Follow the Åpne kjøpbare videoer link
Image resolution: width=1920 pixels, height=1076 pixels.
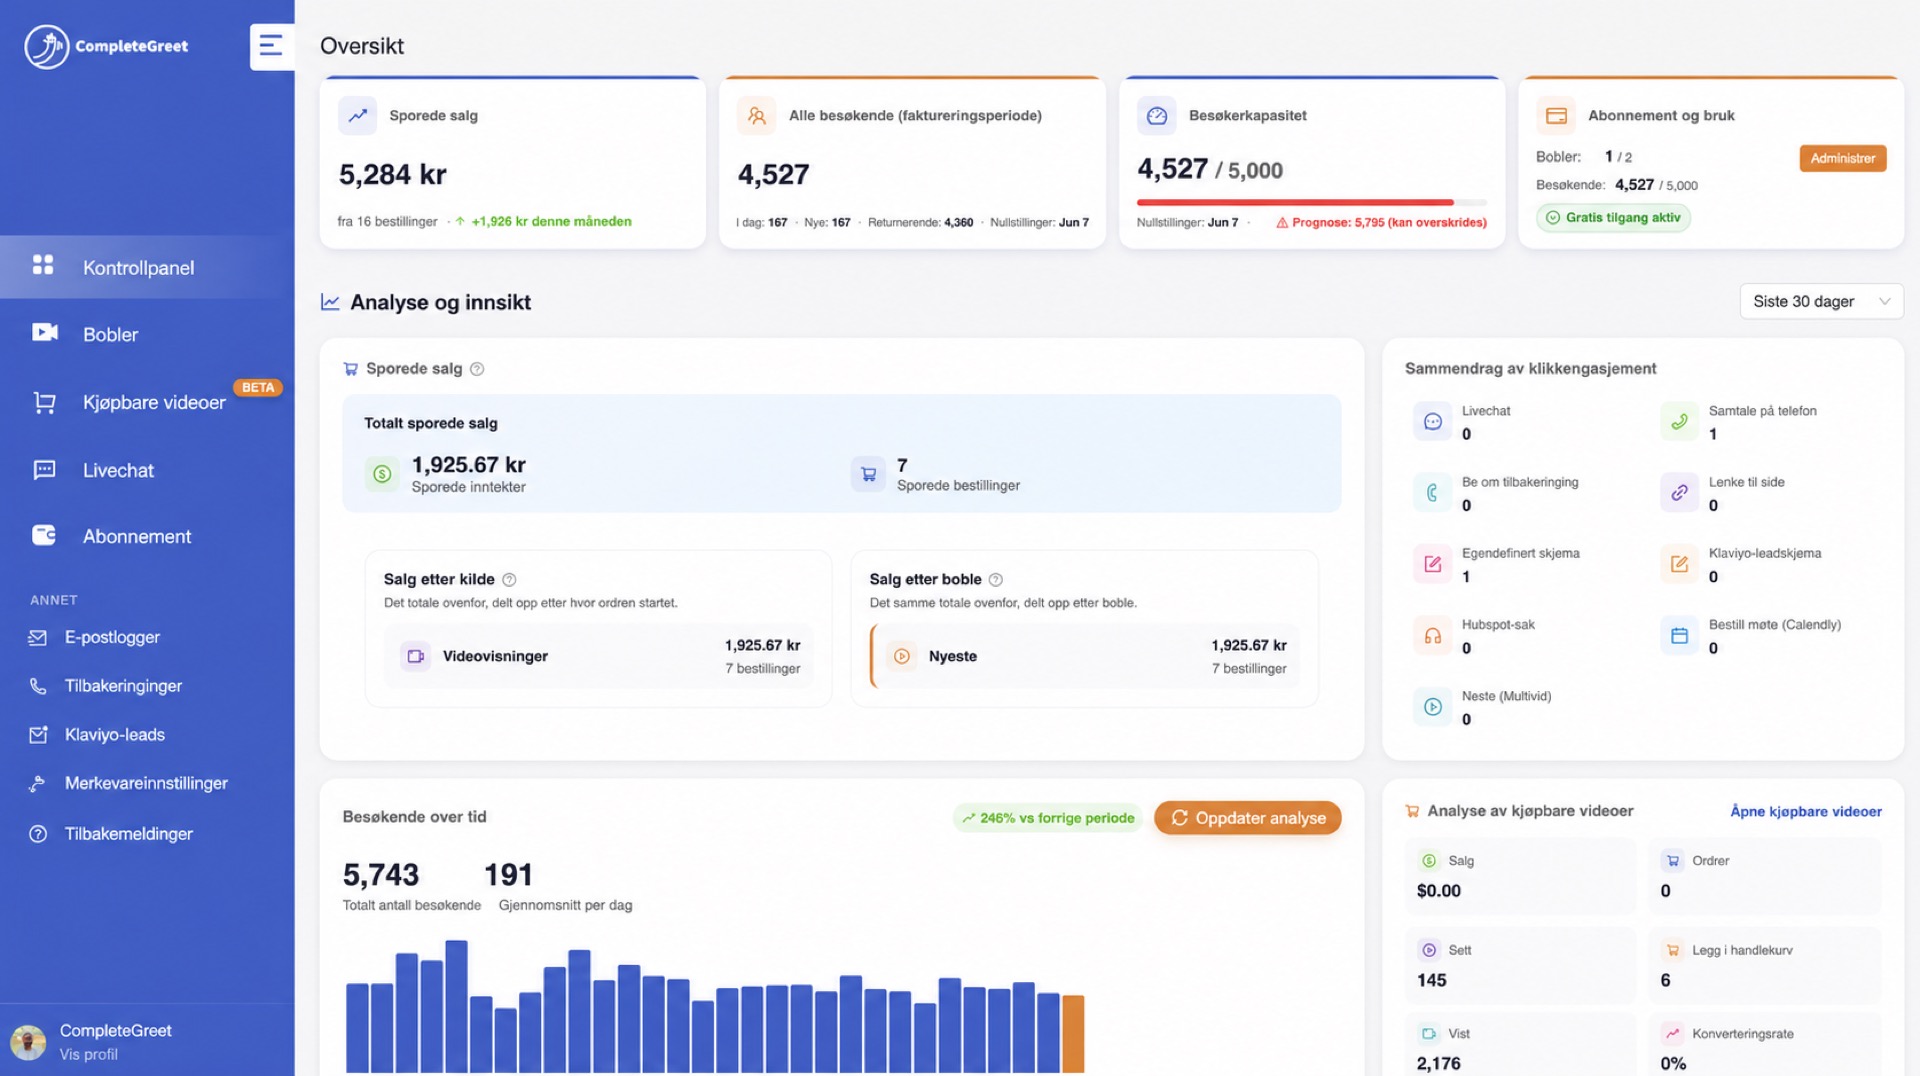click(1805, 812)
